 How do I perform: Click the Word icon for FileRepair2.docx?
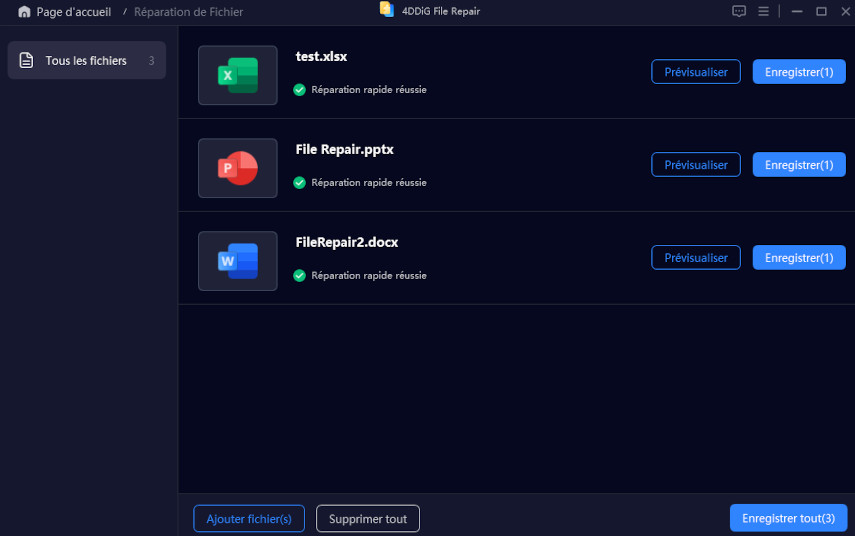(x=238, y=261)
